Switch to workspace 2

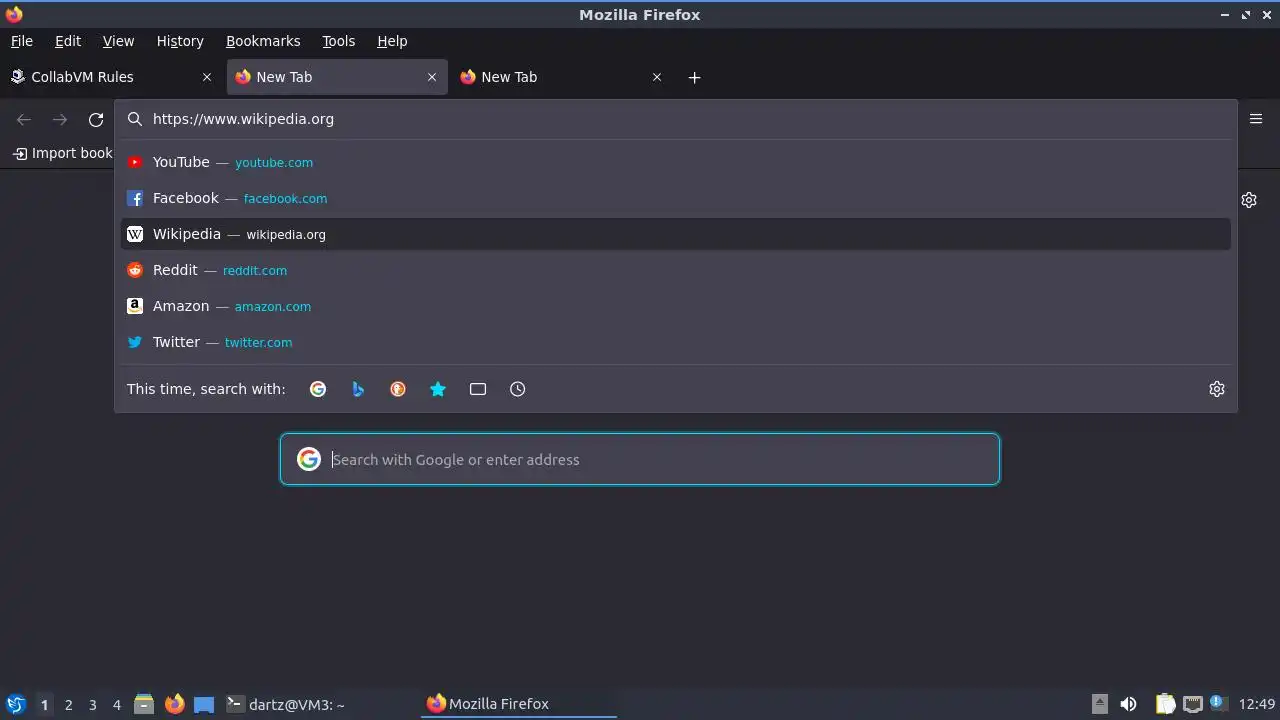68,705
